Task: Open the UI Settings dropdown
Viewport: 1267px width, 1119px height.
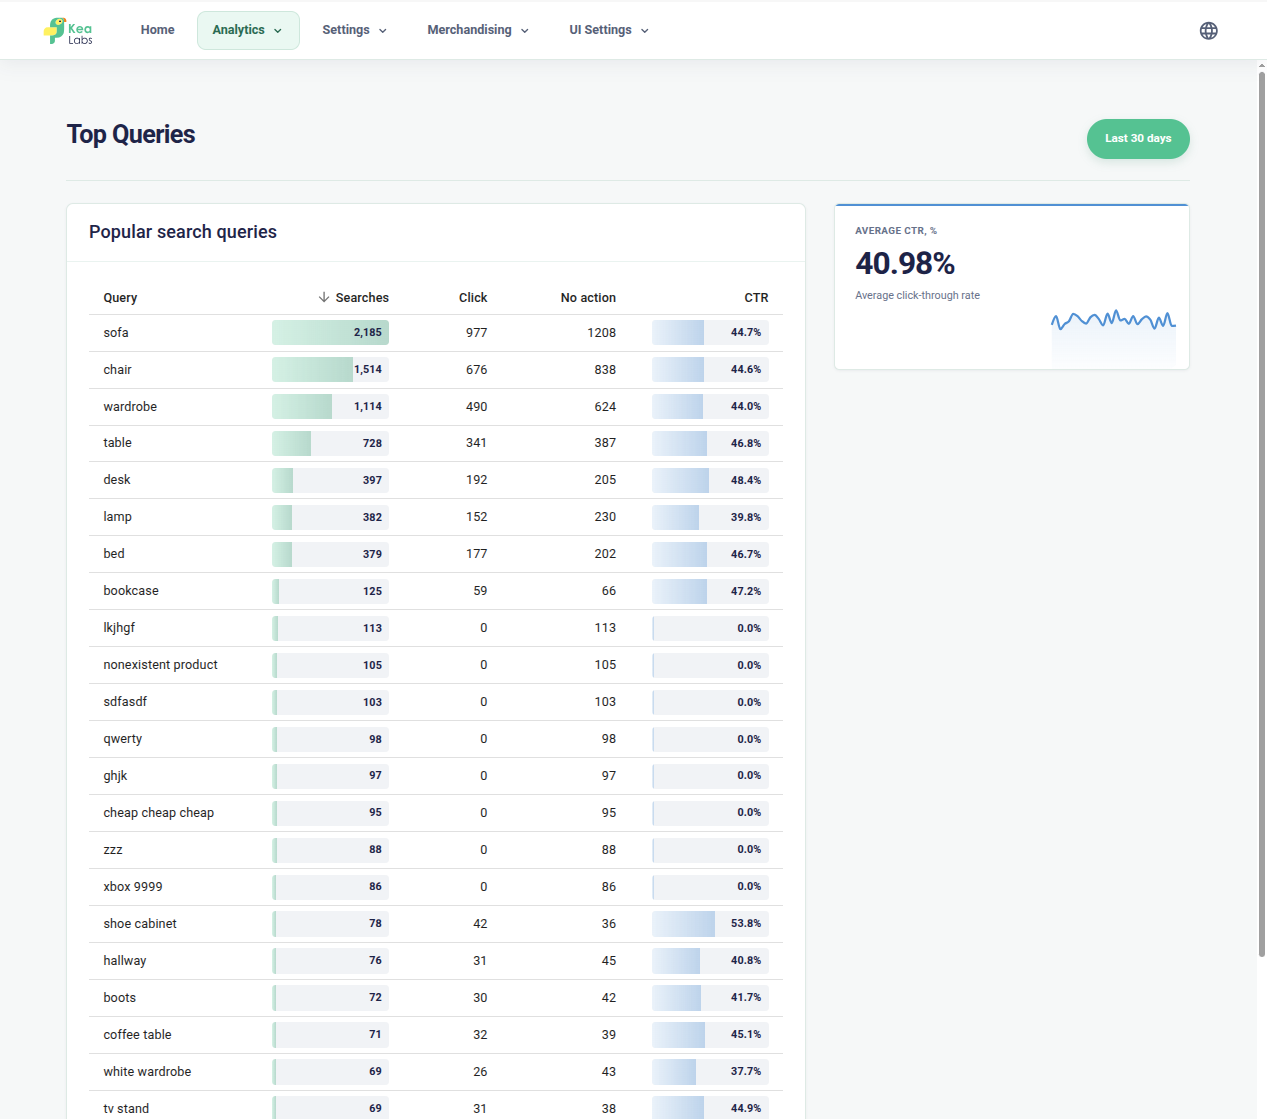Action: pyautogui.click(x=609, y=30)
